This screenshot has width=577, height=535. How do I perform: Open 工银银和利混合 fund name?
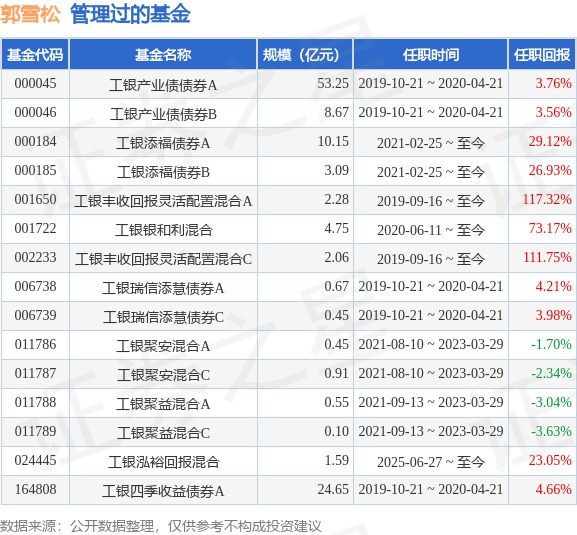[x=164, y=230]
